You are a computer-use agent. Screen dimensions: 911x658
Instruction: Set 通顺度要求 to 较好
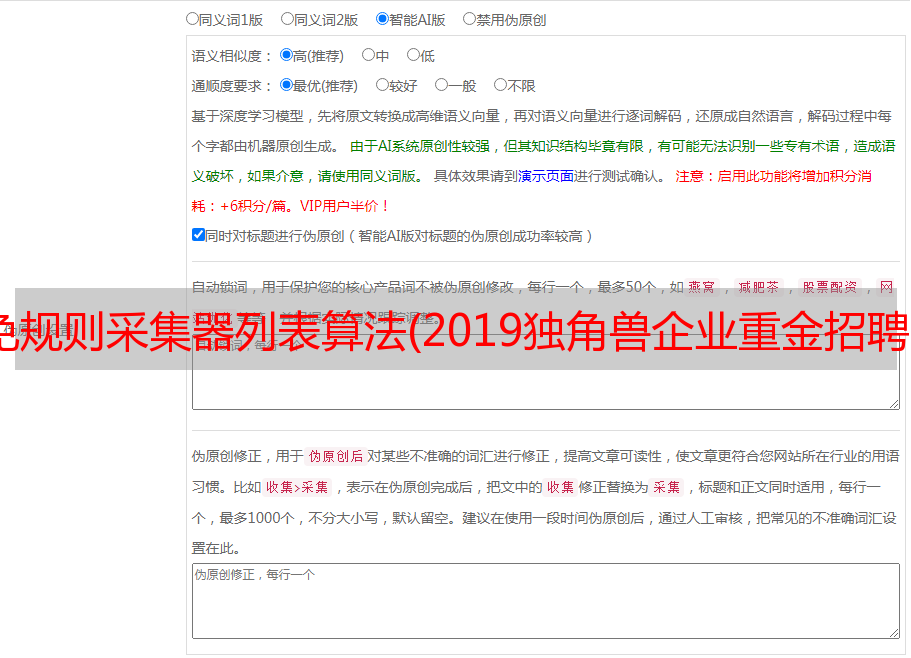[x=382, y=85]
